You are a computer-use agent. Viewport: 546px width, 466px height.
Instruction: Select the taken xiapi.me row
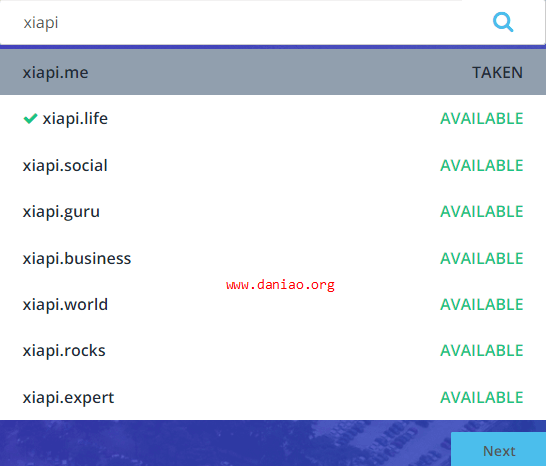click(x=273, y=72)
